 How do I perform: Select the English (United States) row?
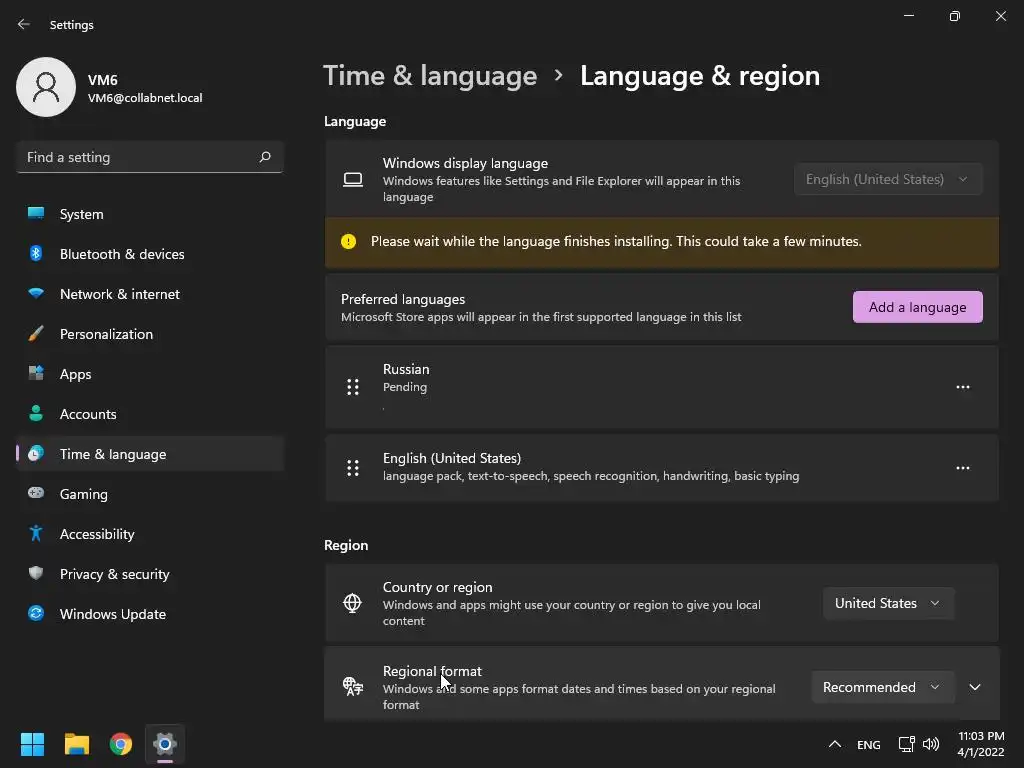[662, 468]
